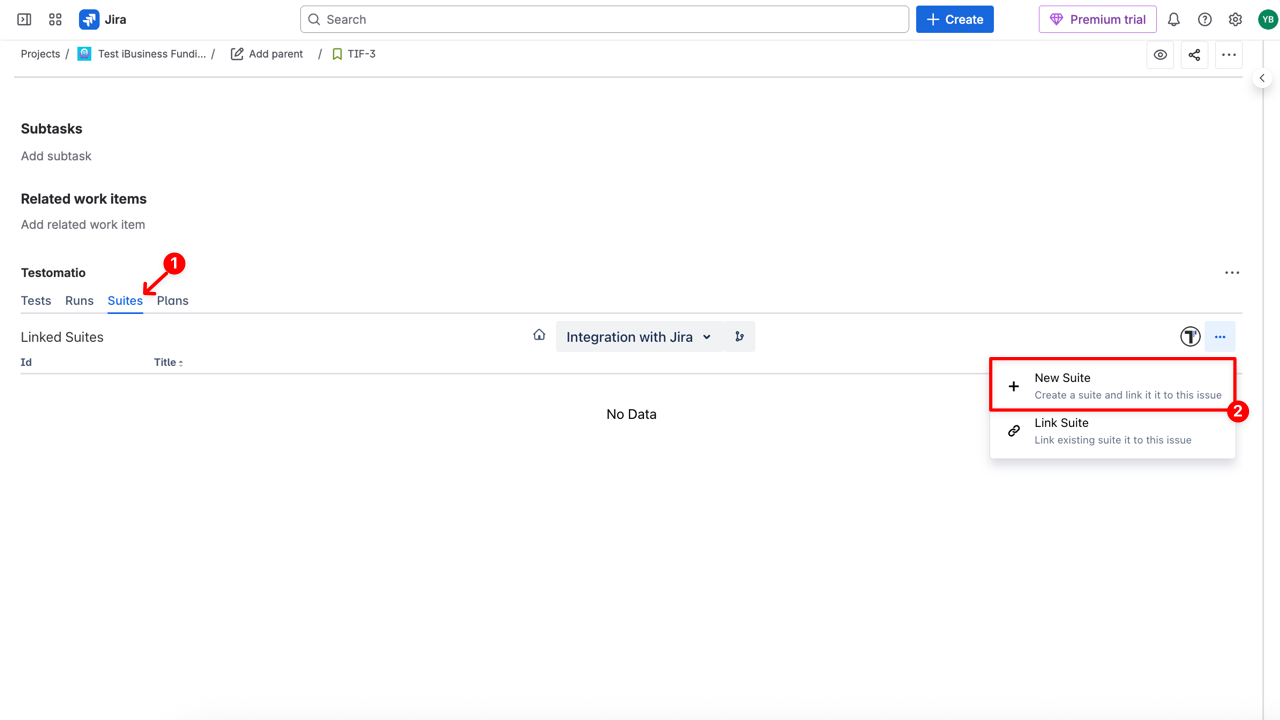Click the share icon
Image resolution: width=1280 pixels, height=720 pixels.
click(1194, 55)
